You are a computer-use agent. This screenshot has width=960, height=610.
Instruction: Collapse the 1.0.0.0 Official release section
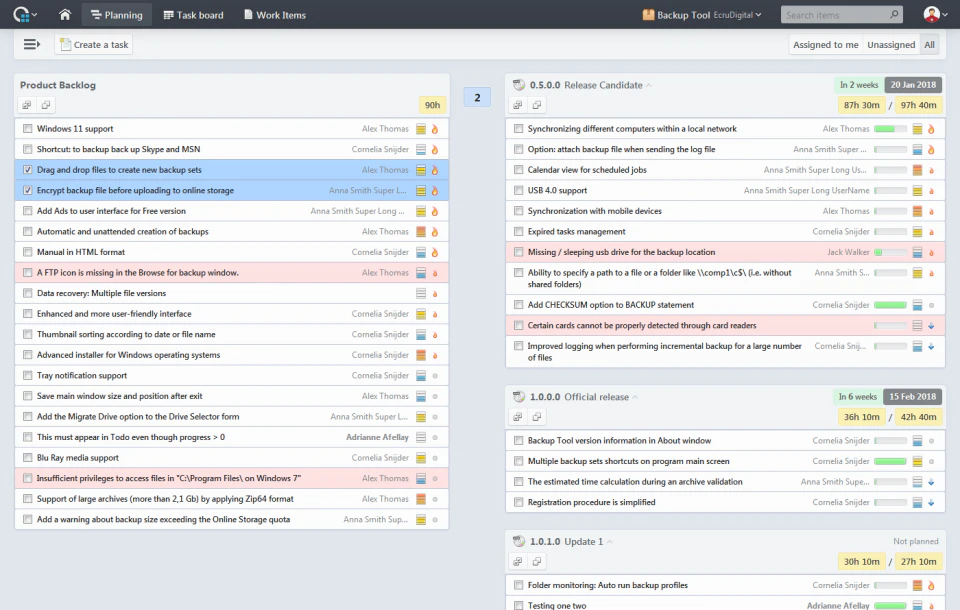(635, 397)
